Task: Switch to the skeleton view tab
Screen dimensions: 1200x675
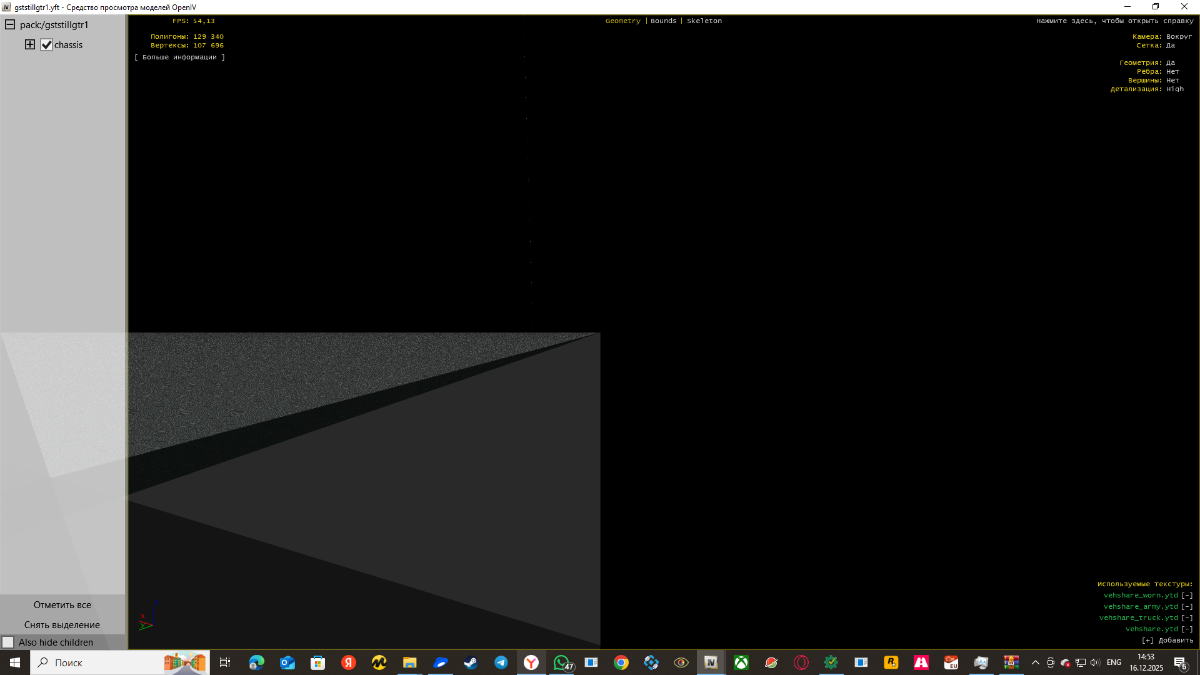Action: (704, 21)
